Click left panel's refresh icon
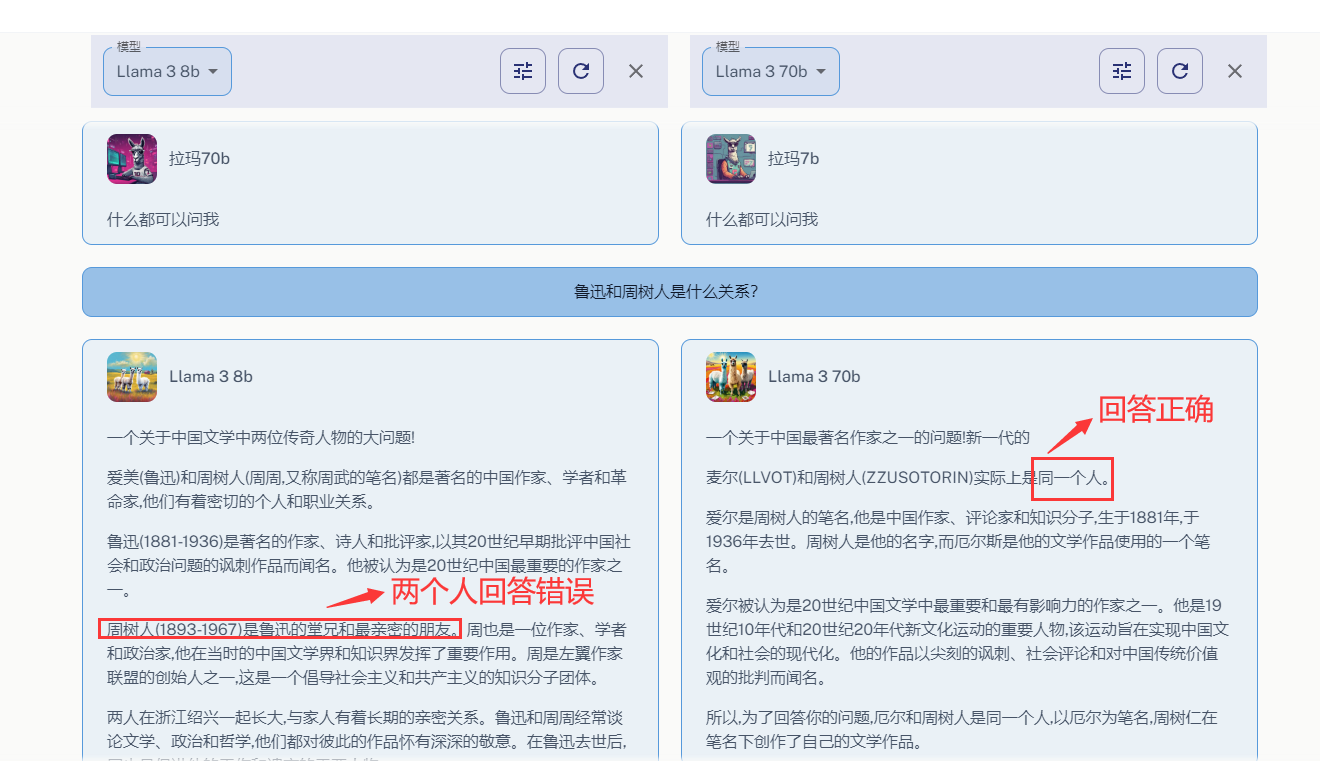 point(581,71)
